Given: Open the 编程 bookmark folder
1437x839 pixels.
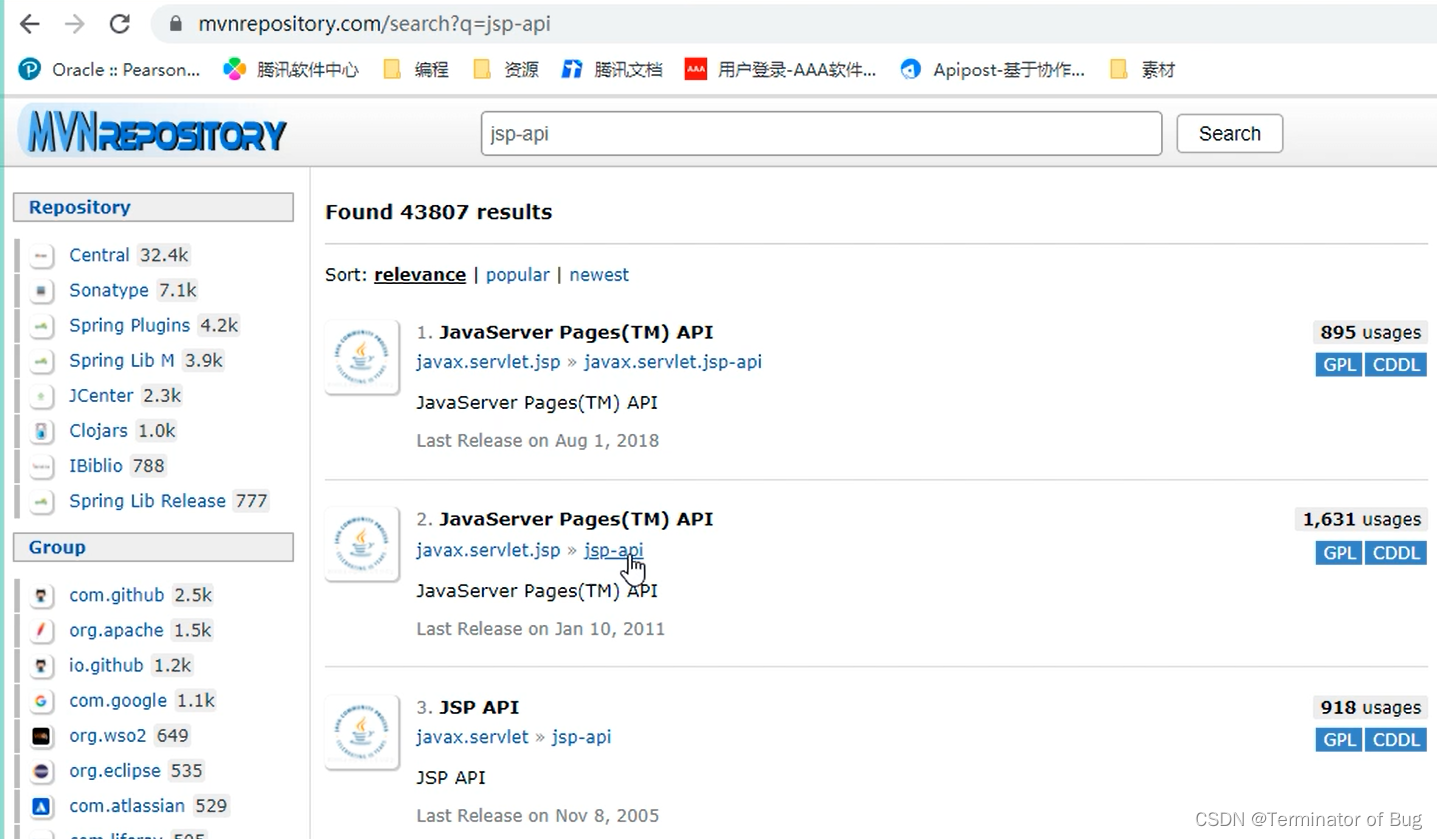Looking at the screenshot, I should coord(416,69).
